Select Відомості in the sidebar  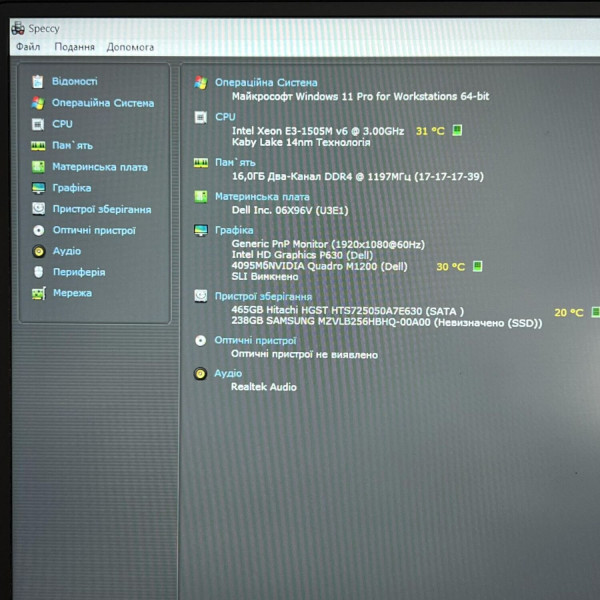[x=75, y=81]
